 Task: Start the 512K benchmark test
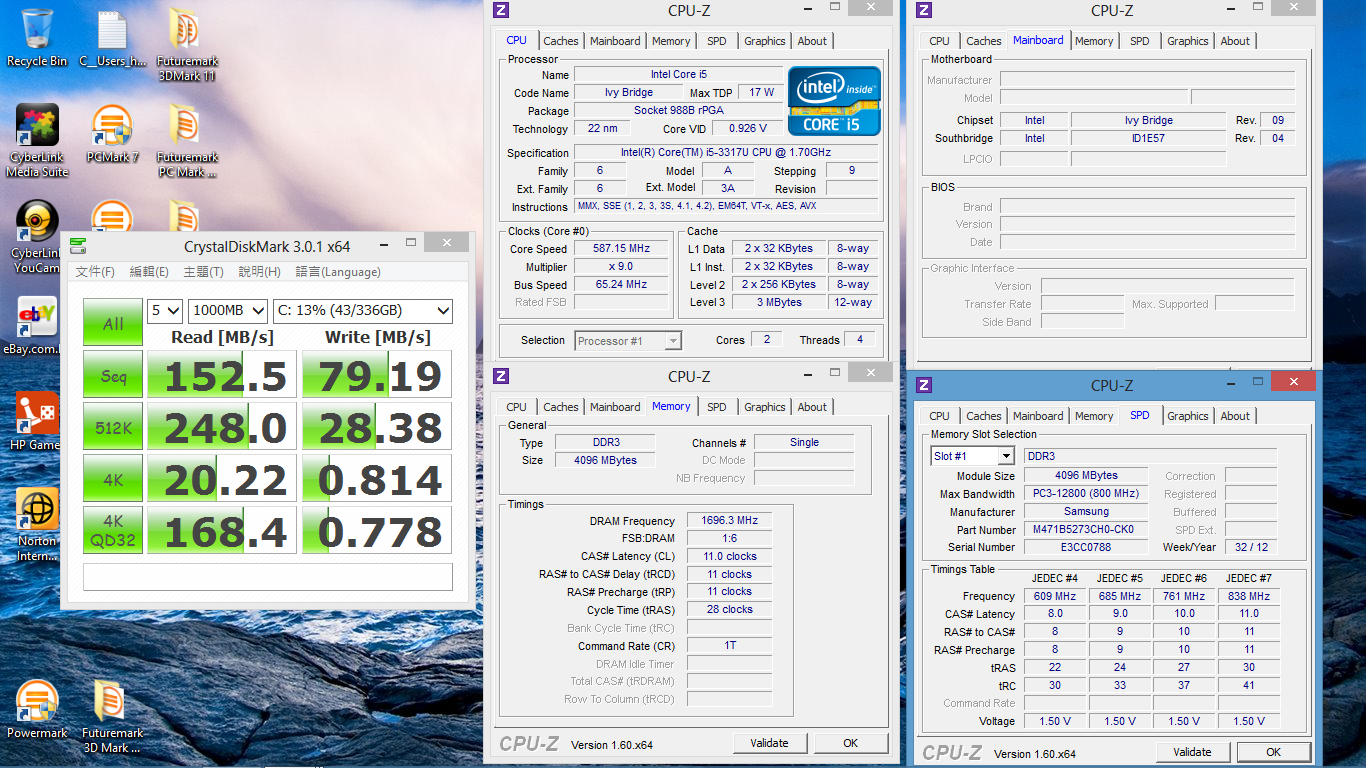click(x=113, y=427)
